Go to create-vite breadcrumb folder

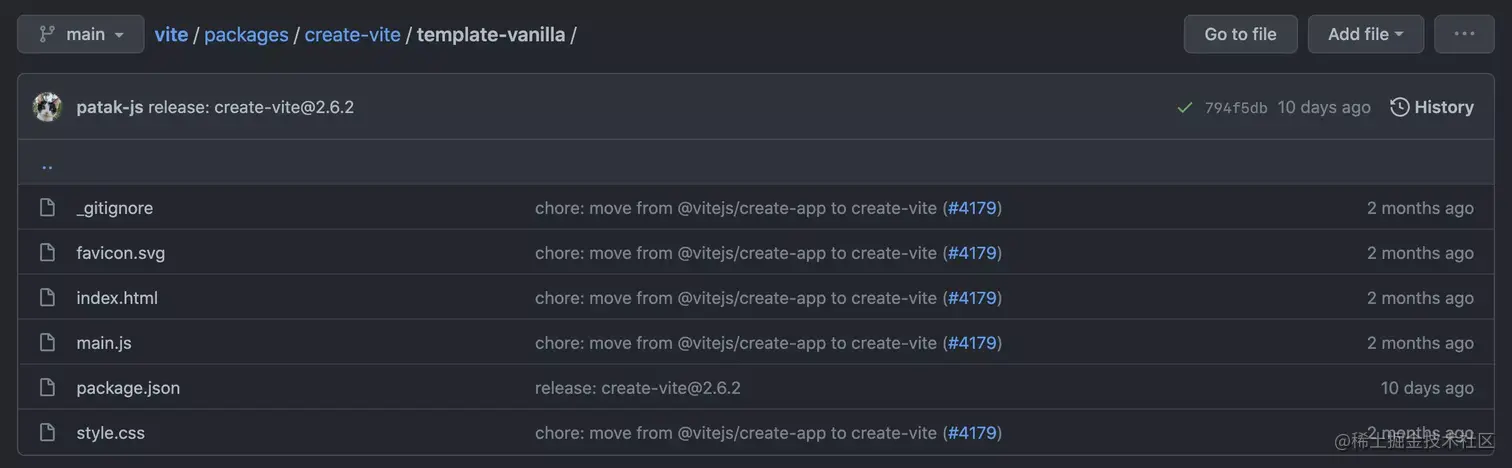pos(352,35)
